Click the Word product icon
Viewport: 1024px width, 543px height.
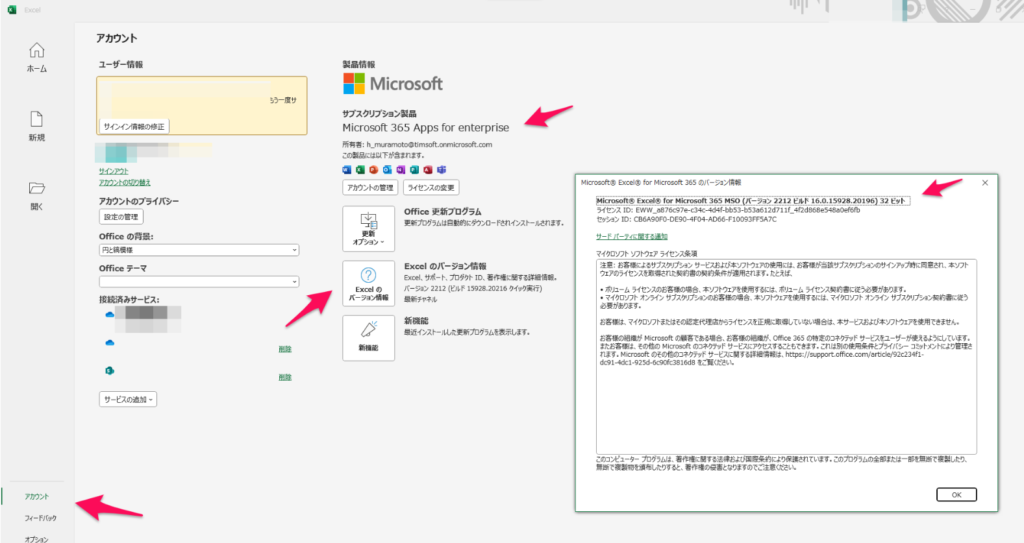pyautogui.click(x=347, y=170)
